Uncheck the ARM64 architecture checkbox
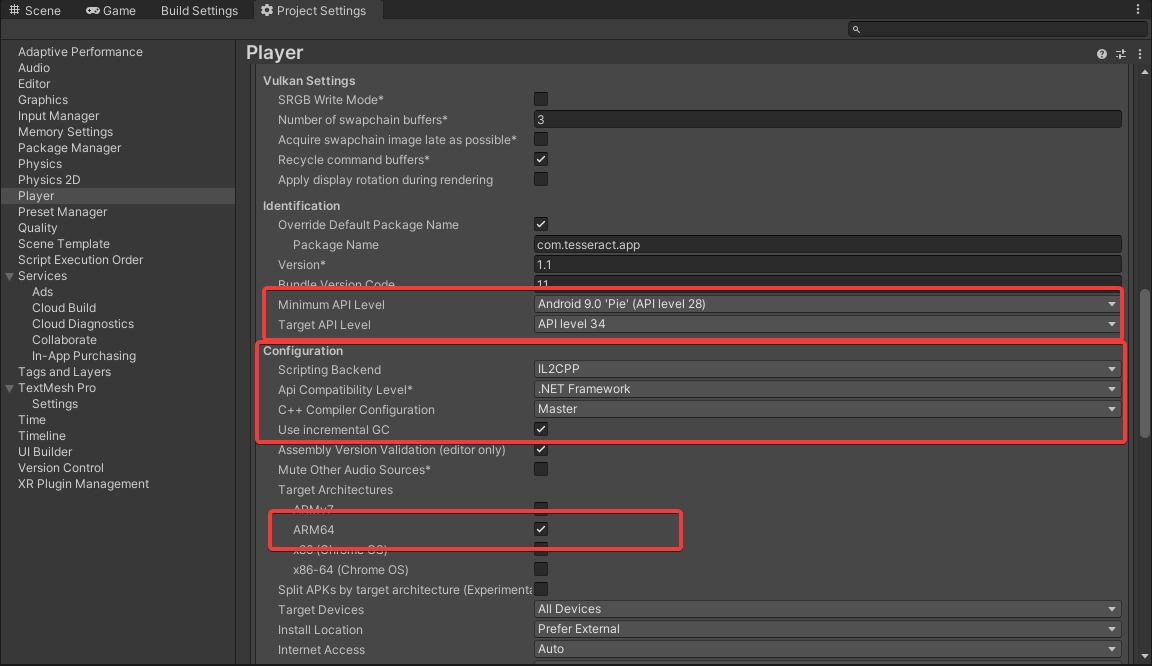 click(x=541, y=529)
